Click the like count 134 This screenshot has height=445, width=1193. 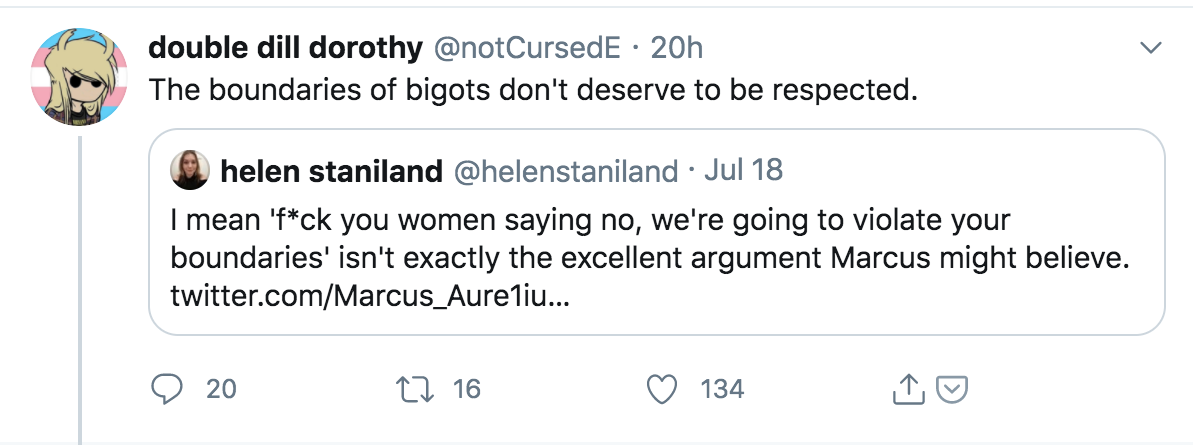(x=722, y=389)
